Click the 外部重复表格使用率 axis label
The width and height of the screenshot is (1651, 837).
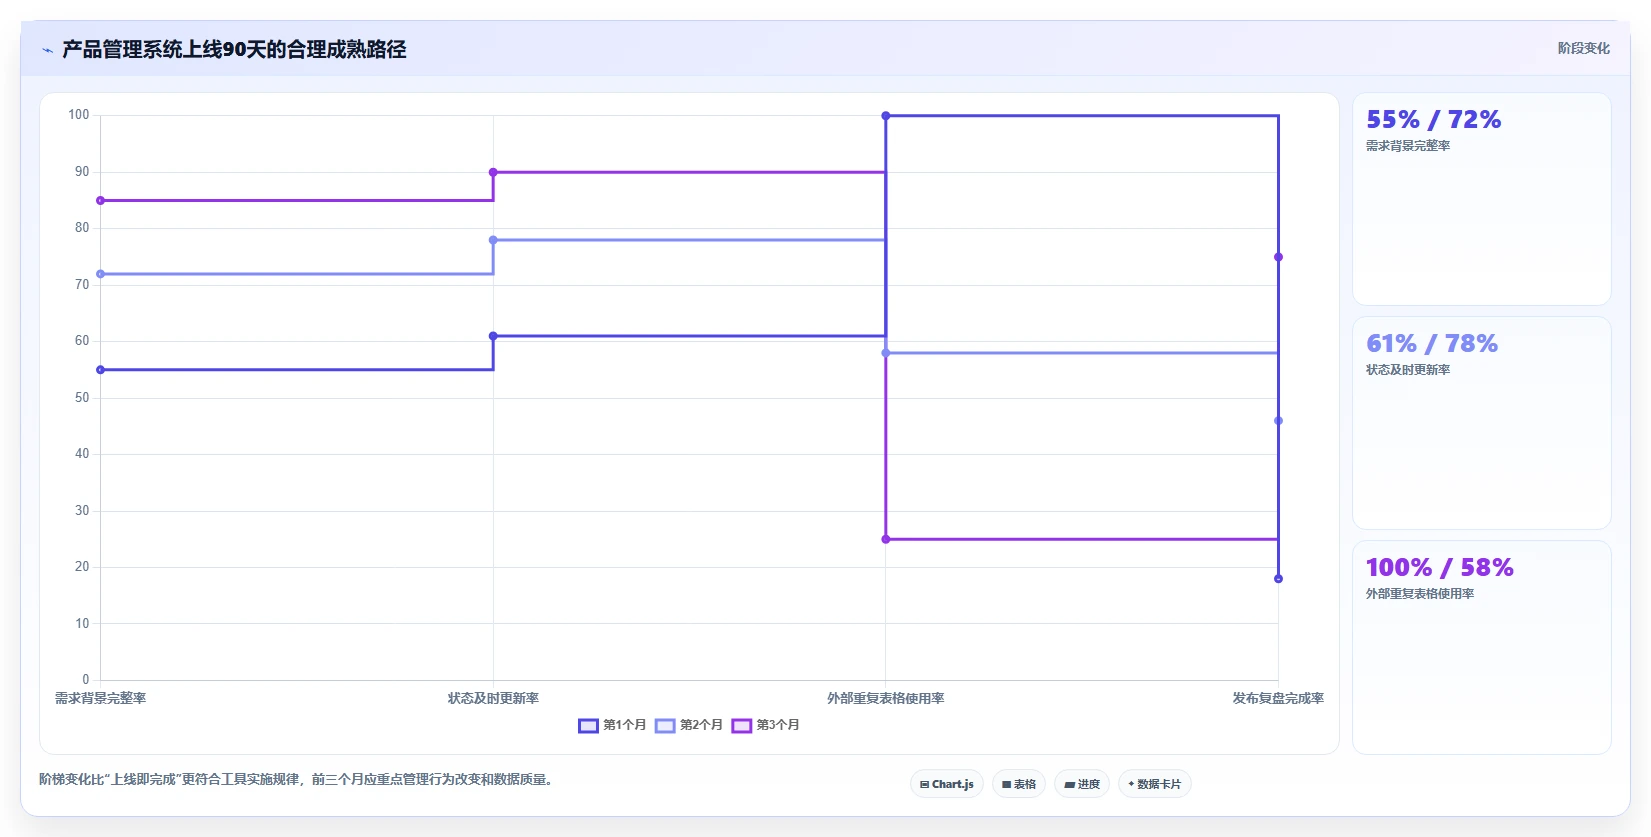(x=886, y=698)
